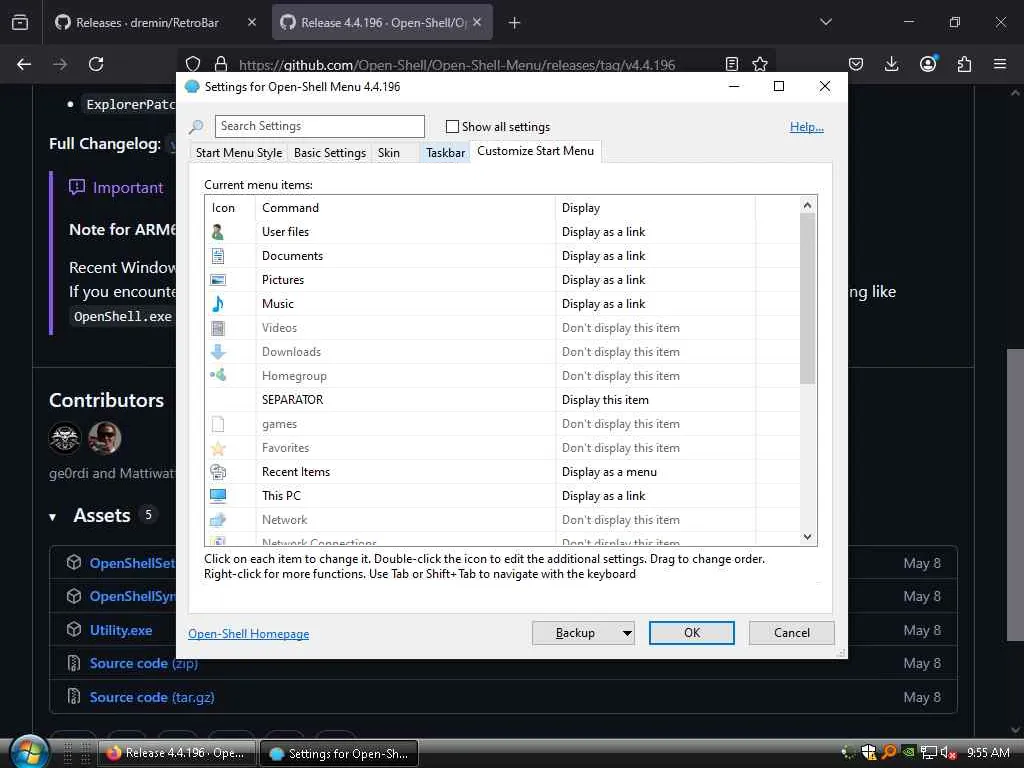Open the Windows Start orb
Viewport: 1024px width, 768px height.
pyautogui.click(x=29, y=752)
